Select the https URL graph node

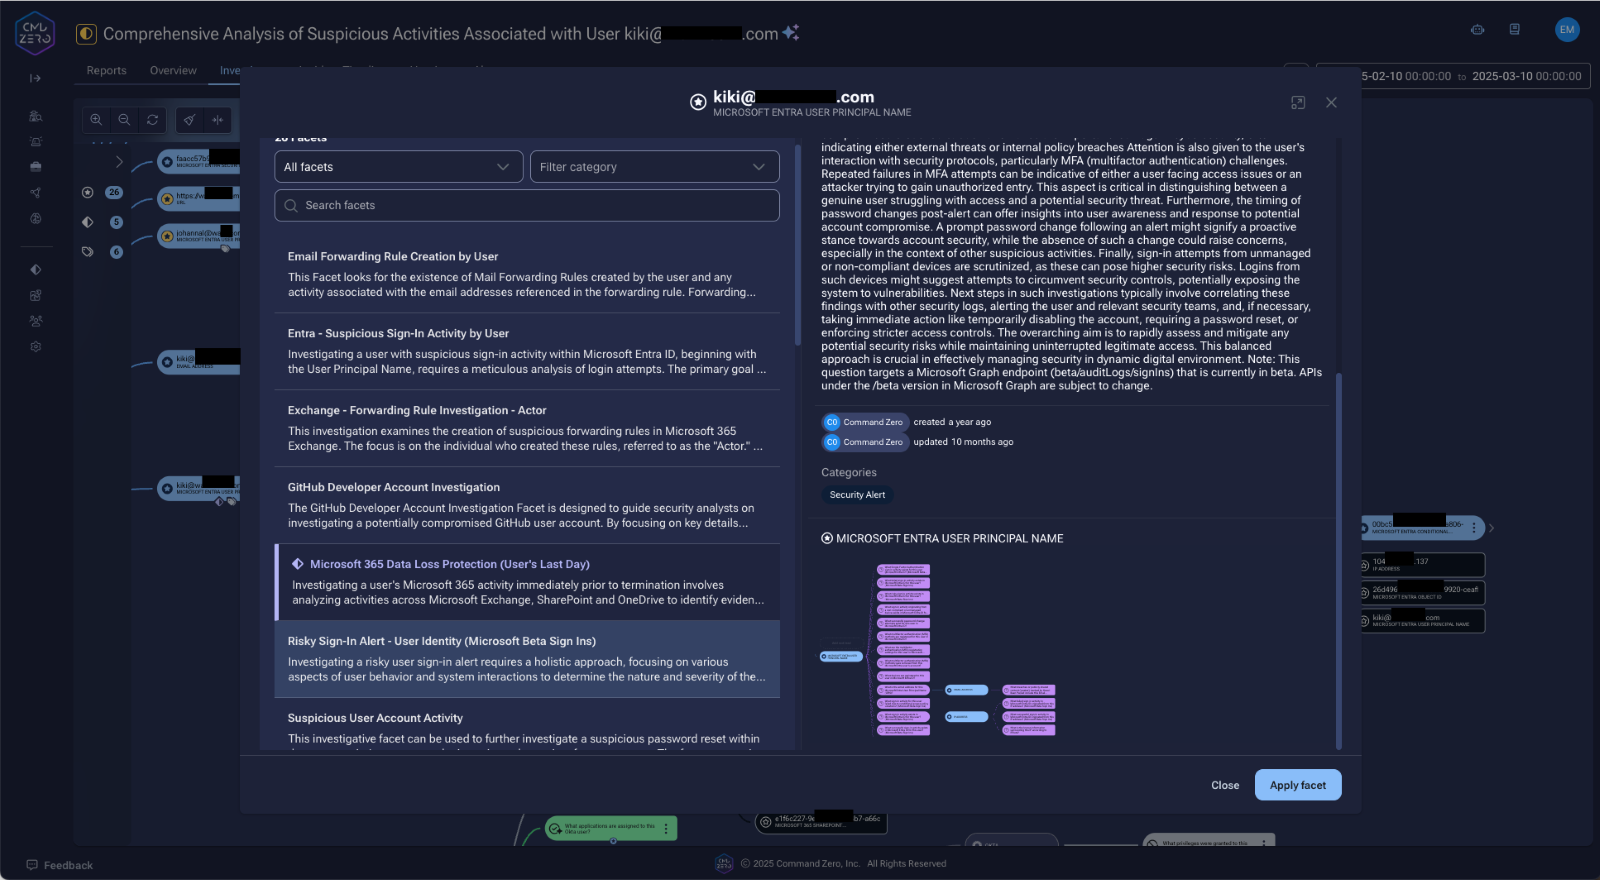coord(198,198)
